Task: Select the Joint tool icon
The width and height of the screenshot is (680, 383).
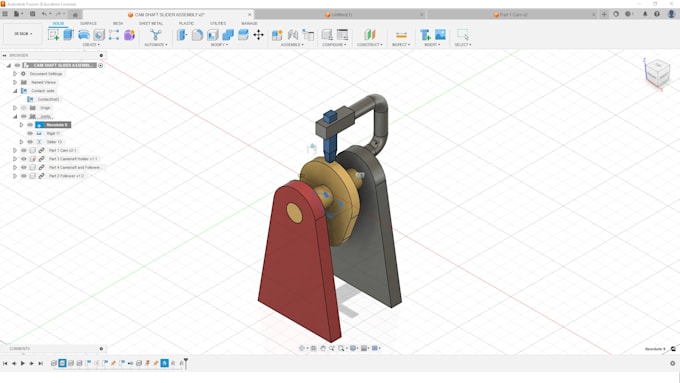Action: click(x=293, y=35)
